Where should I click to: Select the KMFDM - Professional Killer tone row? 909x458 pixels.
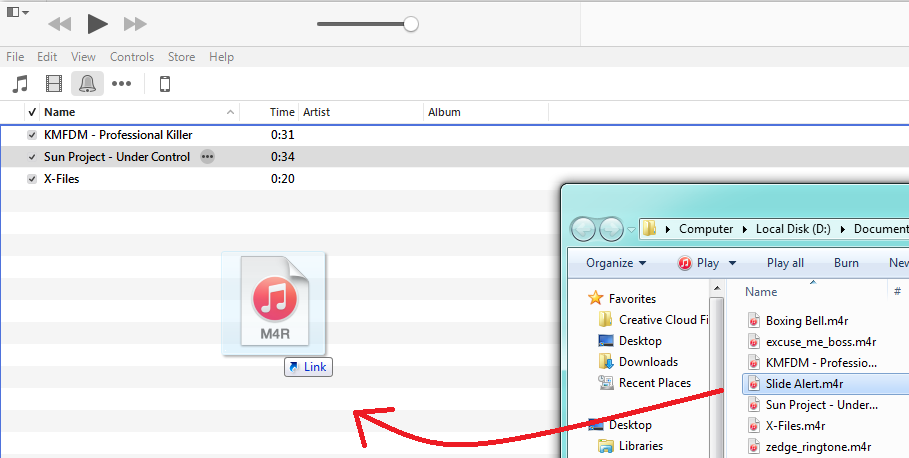tap(454, 135)
